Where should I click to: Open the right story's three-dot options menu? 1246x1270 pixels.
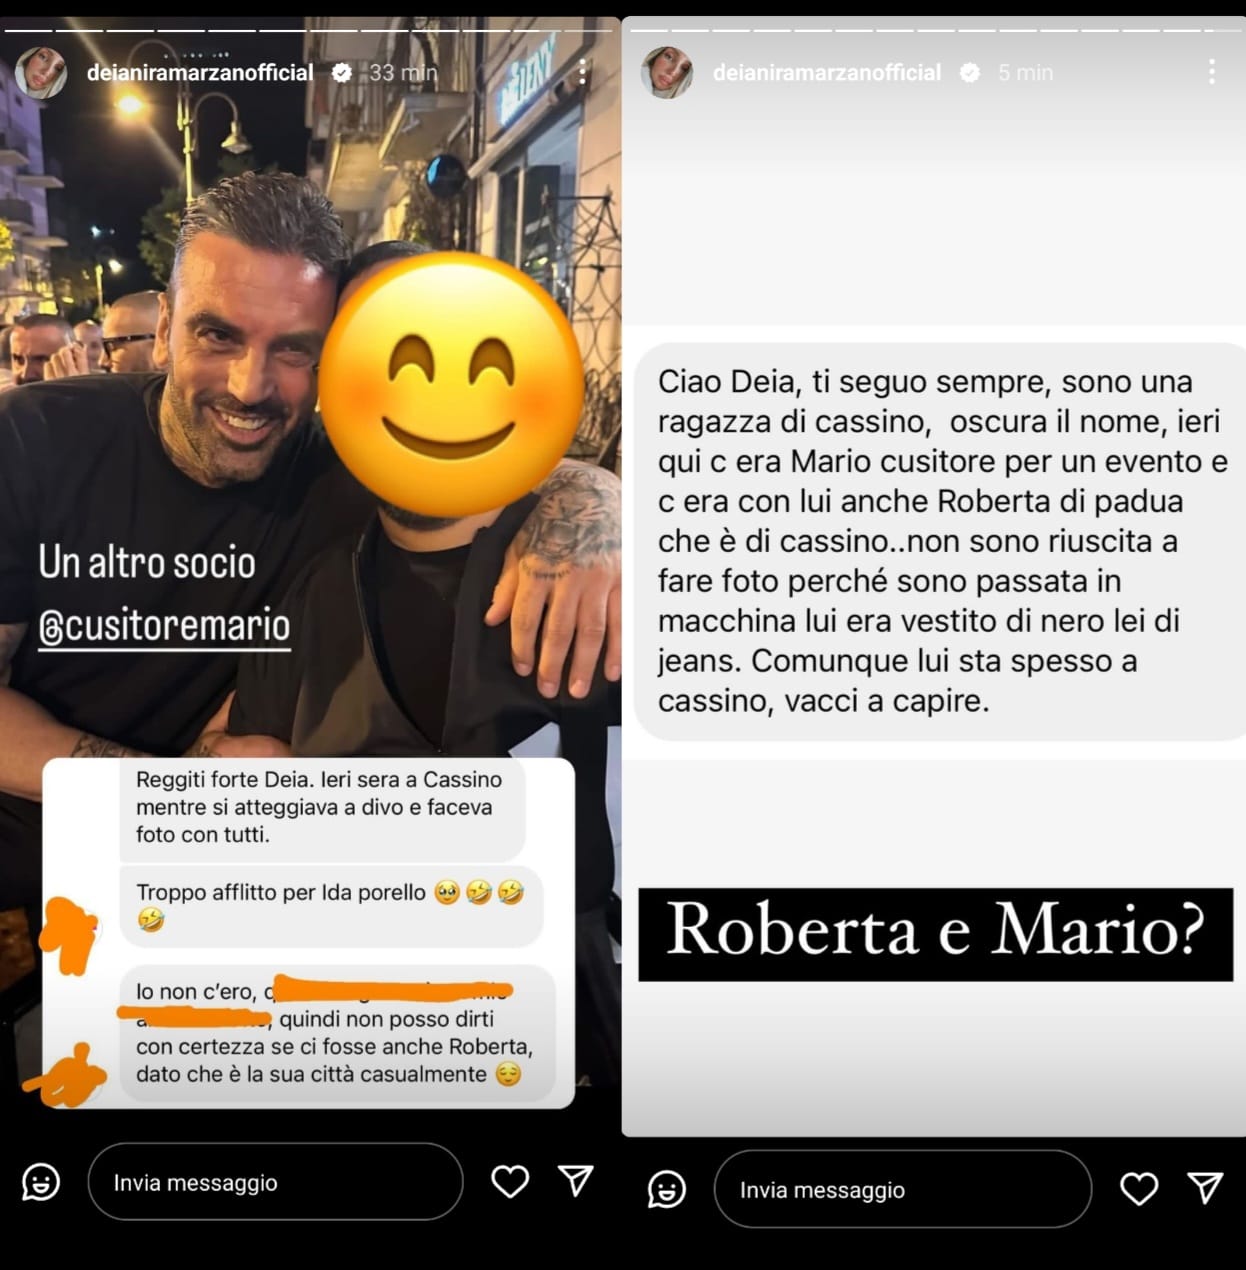tap(1211, 72)
